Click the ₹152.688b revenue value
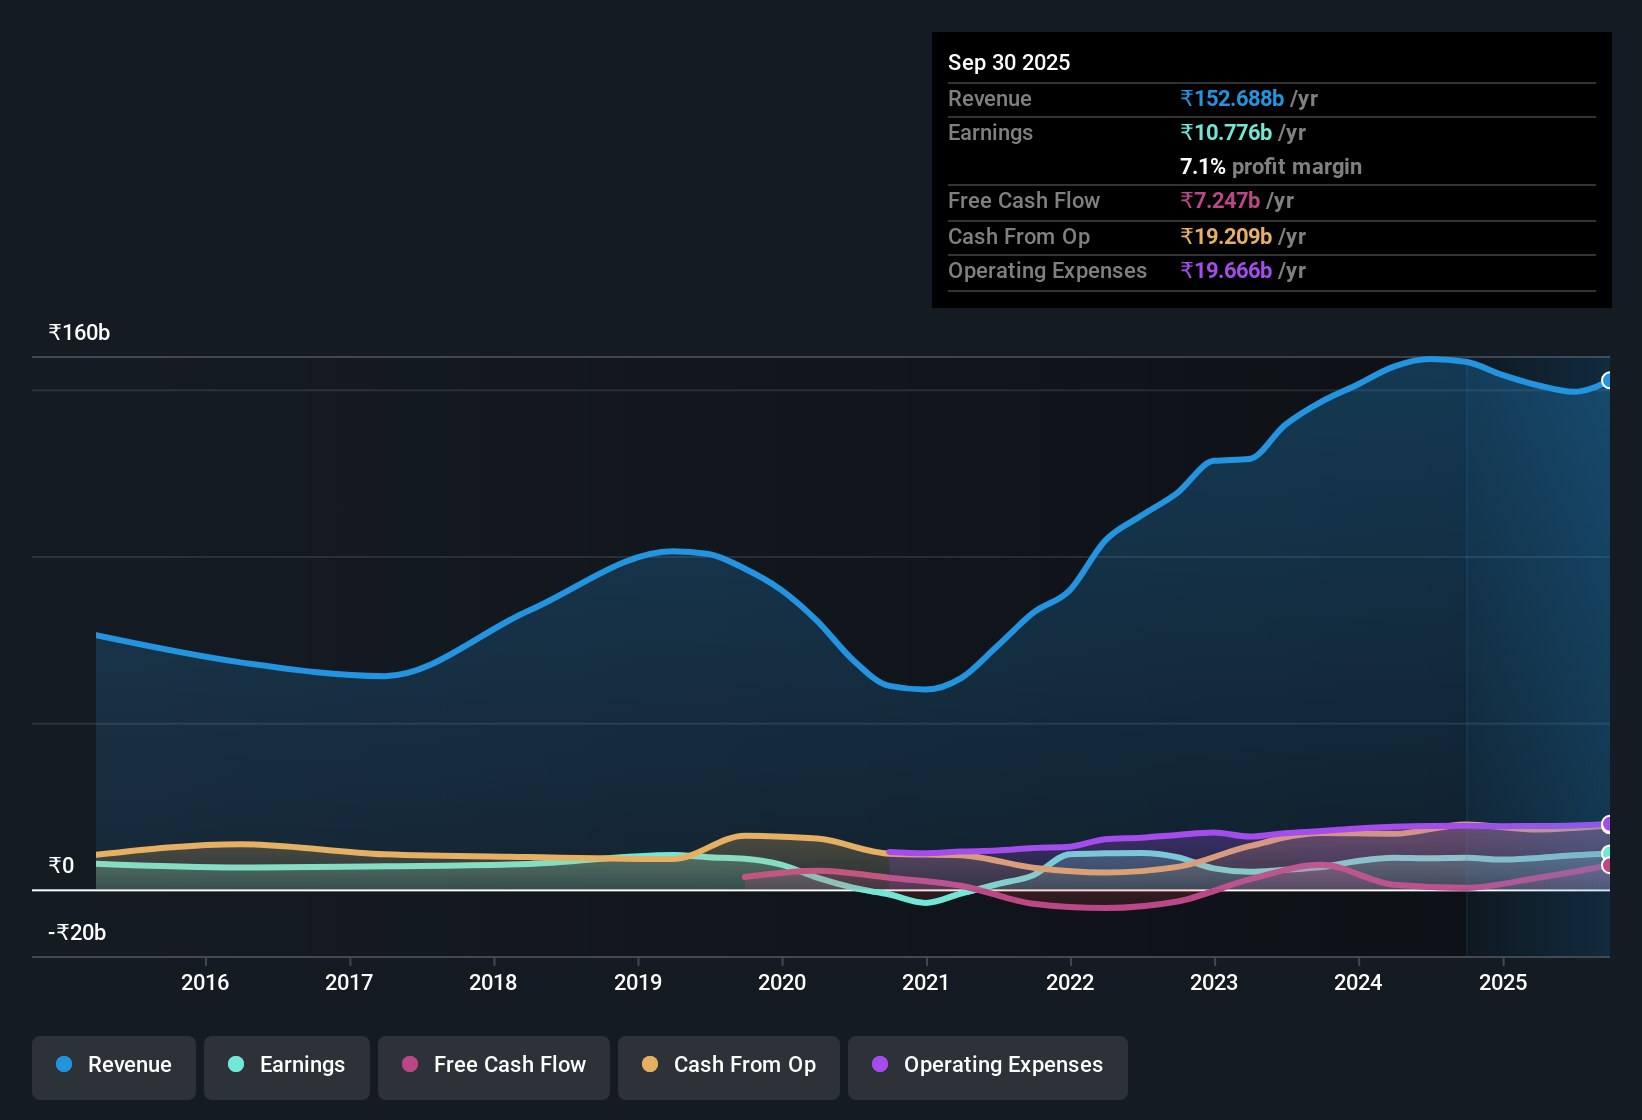Screen dimensions: 1642x1120 point(1232,98)
